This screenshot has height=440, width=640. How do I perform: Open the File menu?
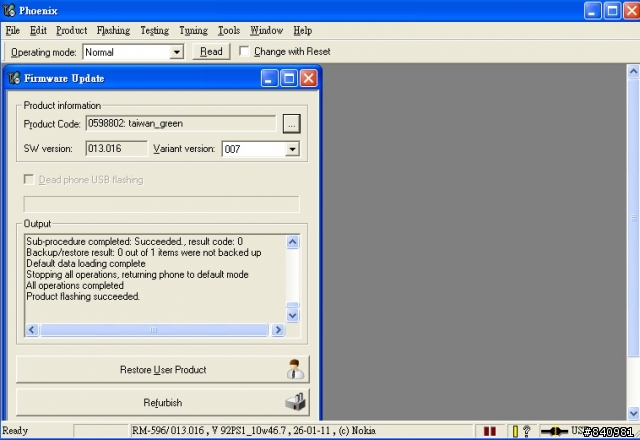pos(13,31)
